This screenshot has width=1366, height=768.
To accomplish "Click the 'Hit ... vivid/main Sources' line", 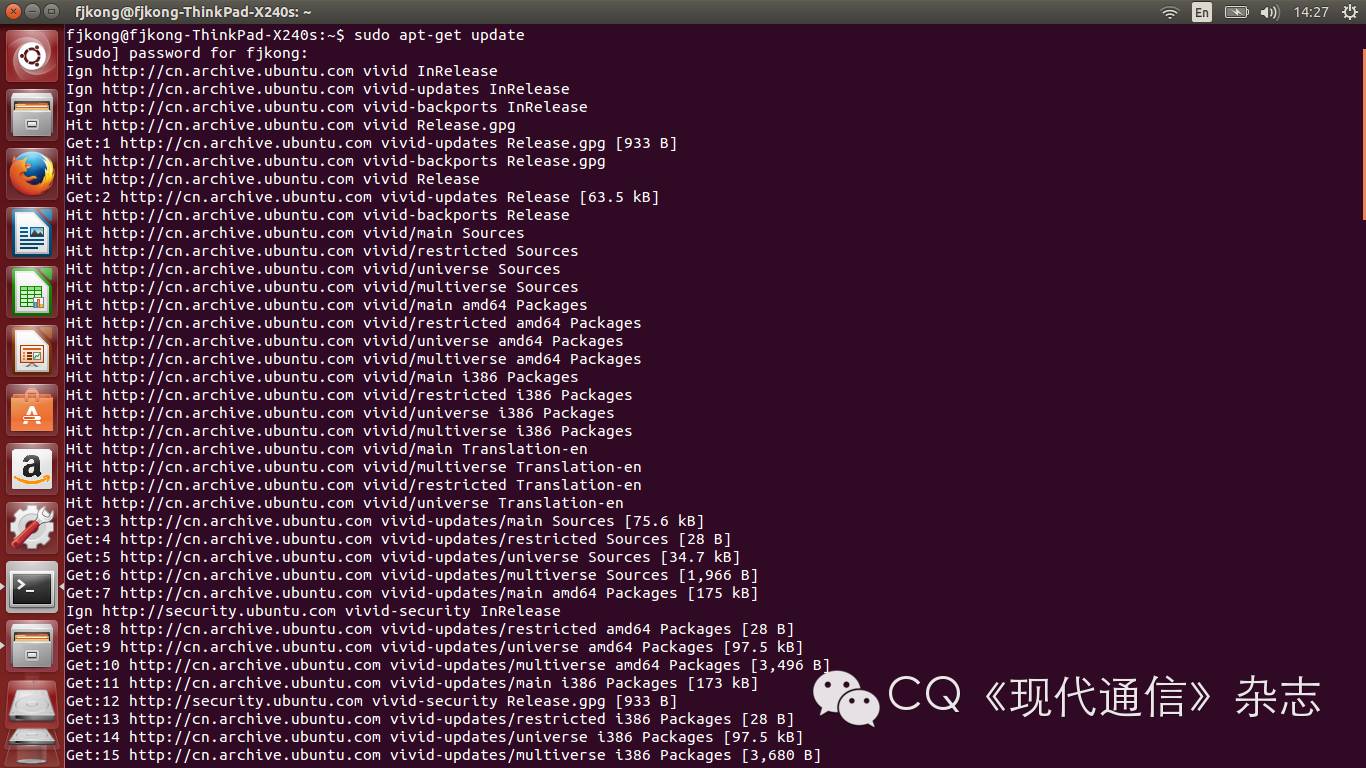I will pyautogui.click(x=295, y=233).
